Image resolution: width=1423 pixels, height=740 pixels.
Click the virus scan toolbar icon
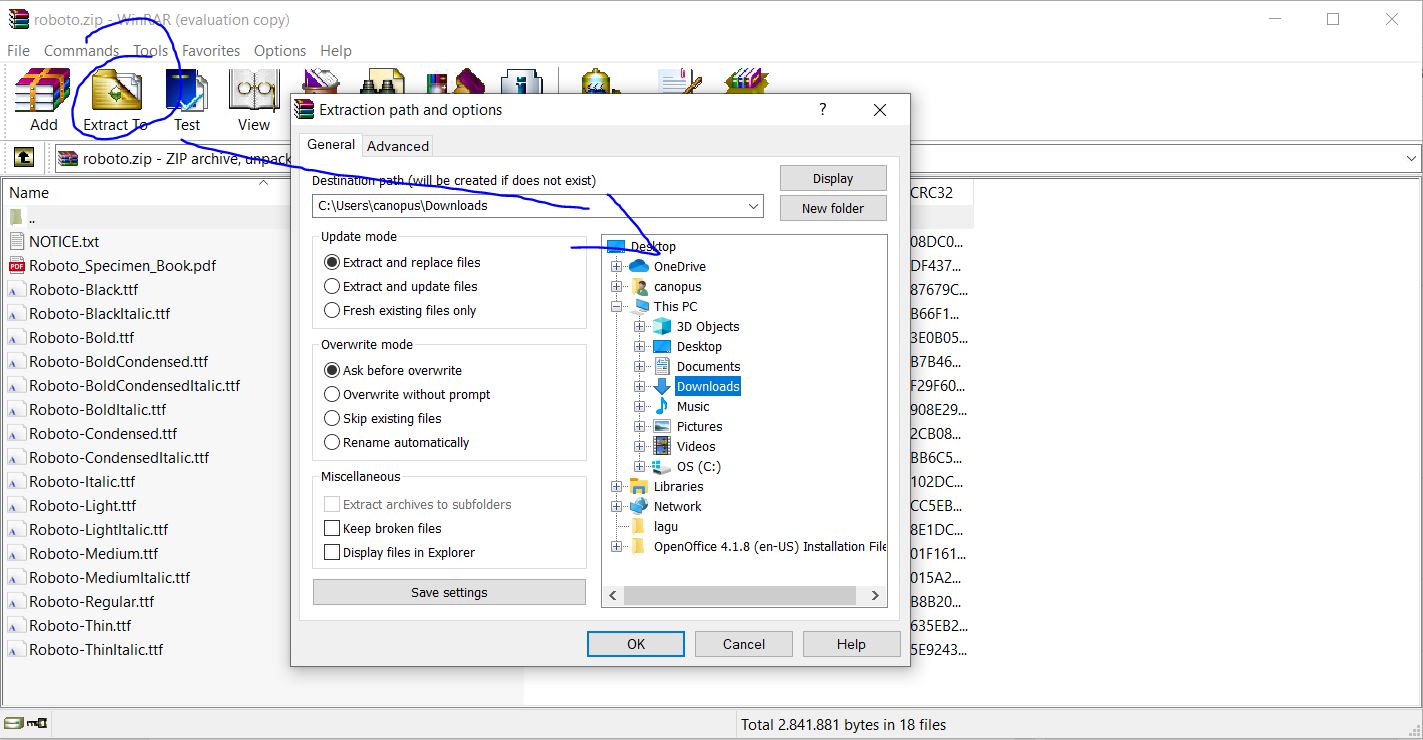tap(598, 82)
